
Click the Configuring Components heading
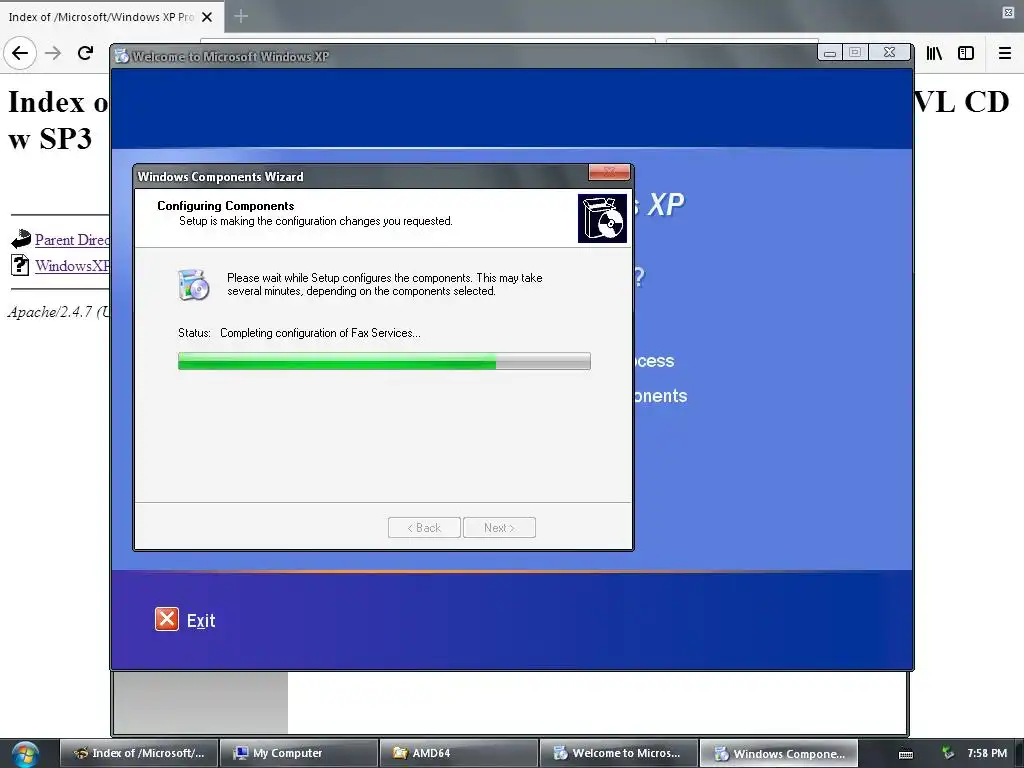pyautogui.click(x=226, y=206)
